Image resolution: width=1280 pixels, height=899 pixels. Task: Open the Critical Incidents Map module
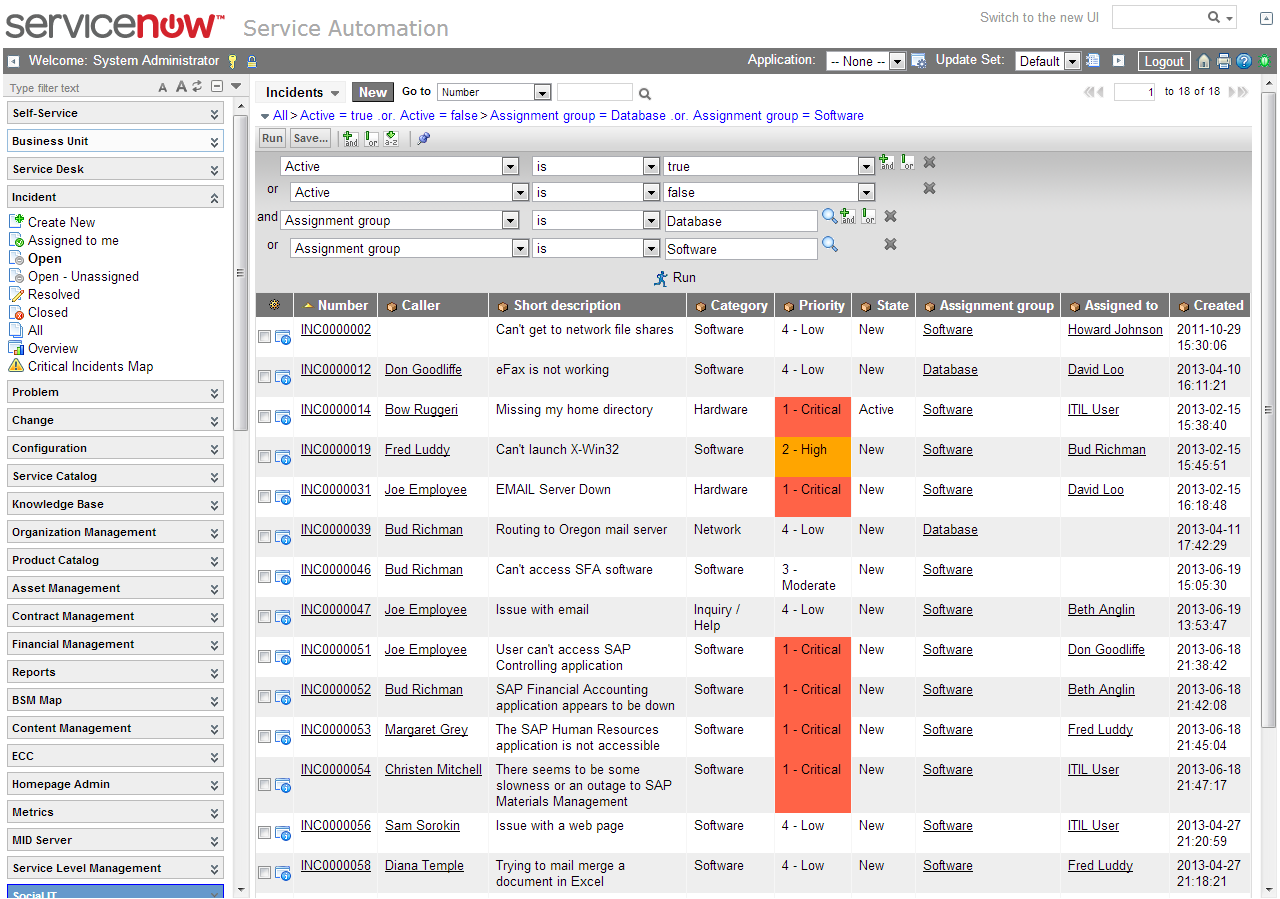click(x=91, y=366)
